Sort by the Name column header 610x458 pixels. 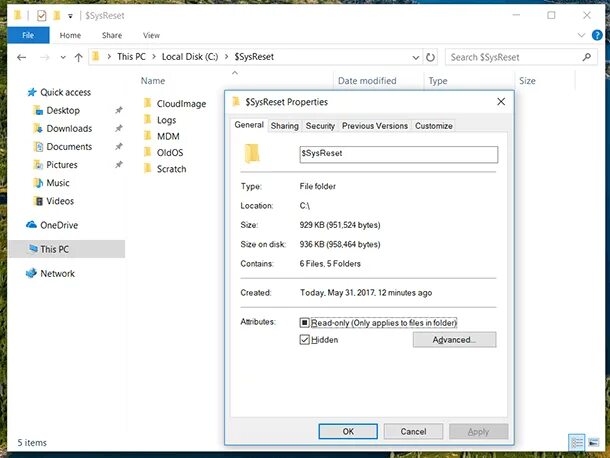[x=153, y=81]
